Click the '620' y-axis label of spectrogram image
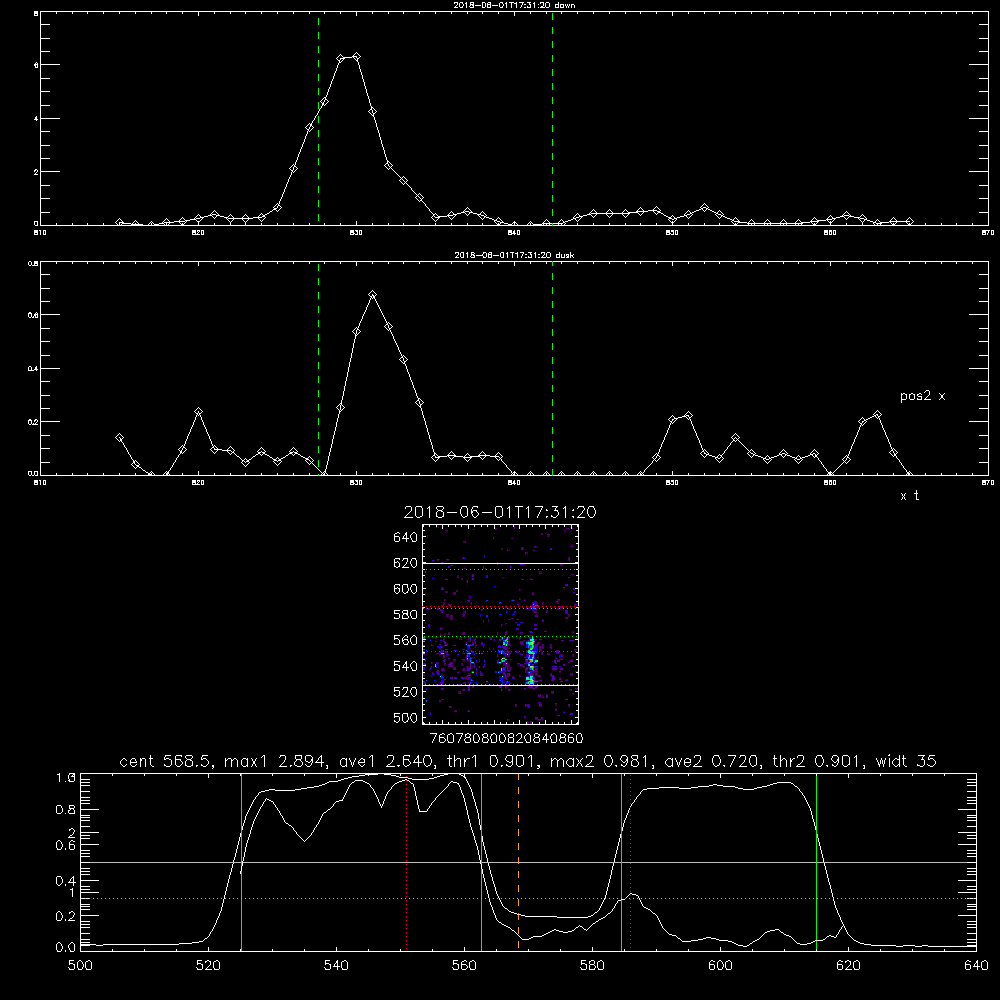The width and height of the screenshot is (1000, 1000). click(x=406, y=563)
